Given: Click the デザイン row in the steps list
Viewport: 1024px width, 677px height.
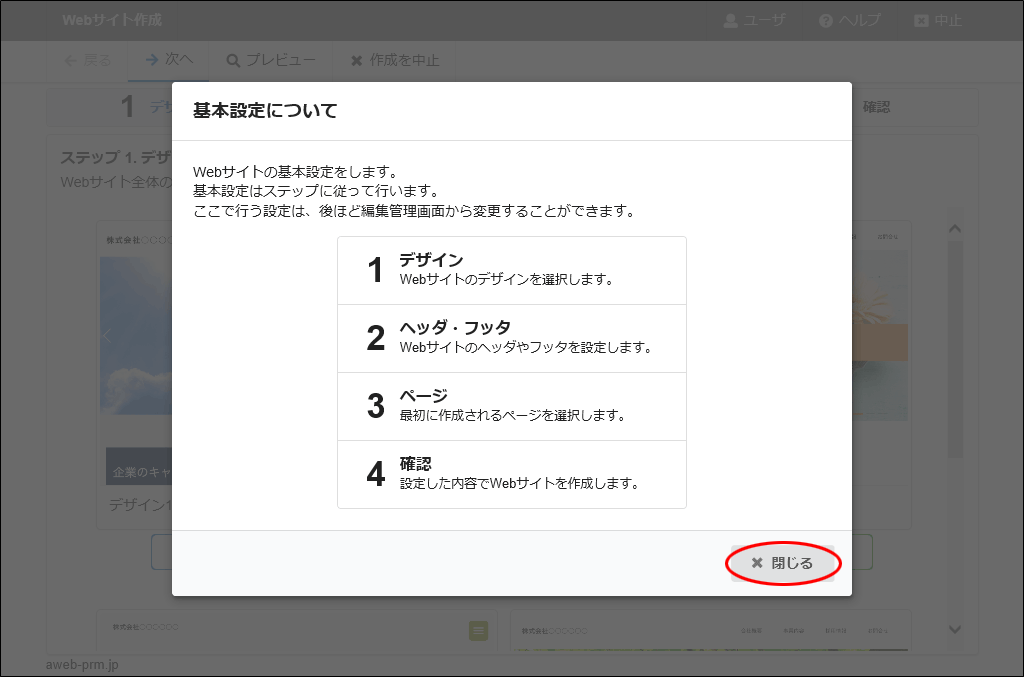Looking at the screenshot, I should pyautogui.click(x=512, y=270).
